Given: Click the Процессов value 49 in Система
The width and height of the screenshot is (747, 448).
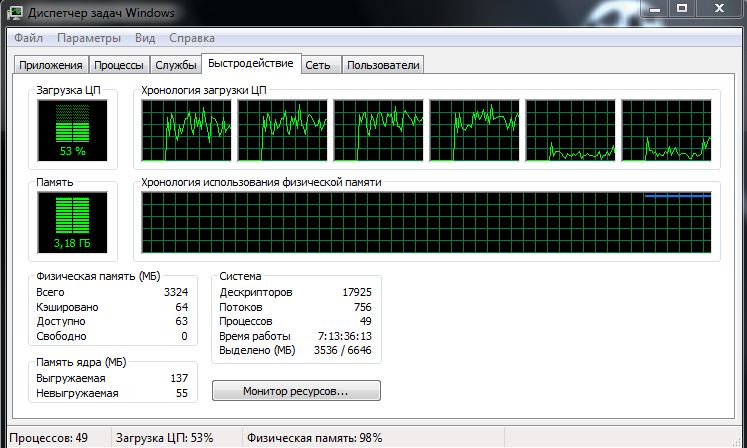Looking at the screenshot, I should [365, 321].
